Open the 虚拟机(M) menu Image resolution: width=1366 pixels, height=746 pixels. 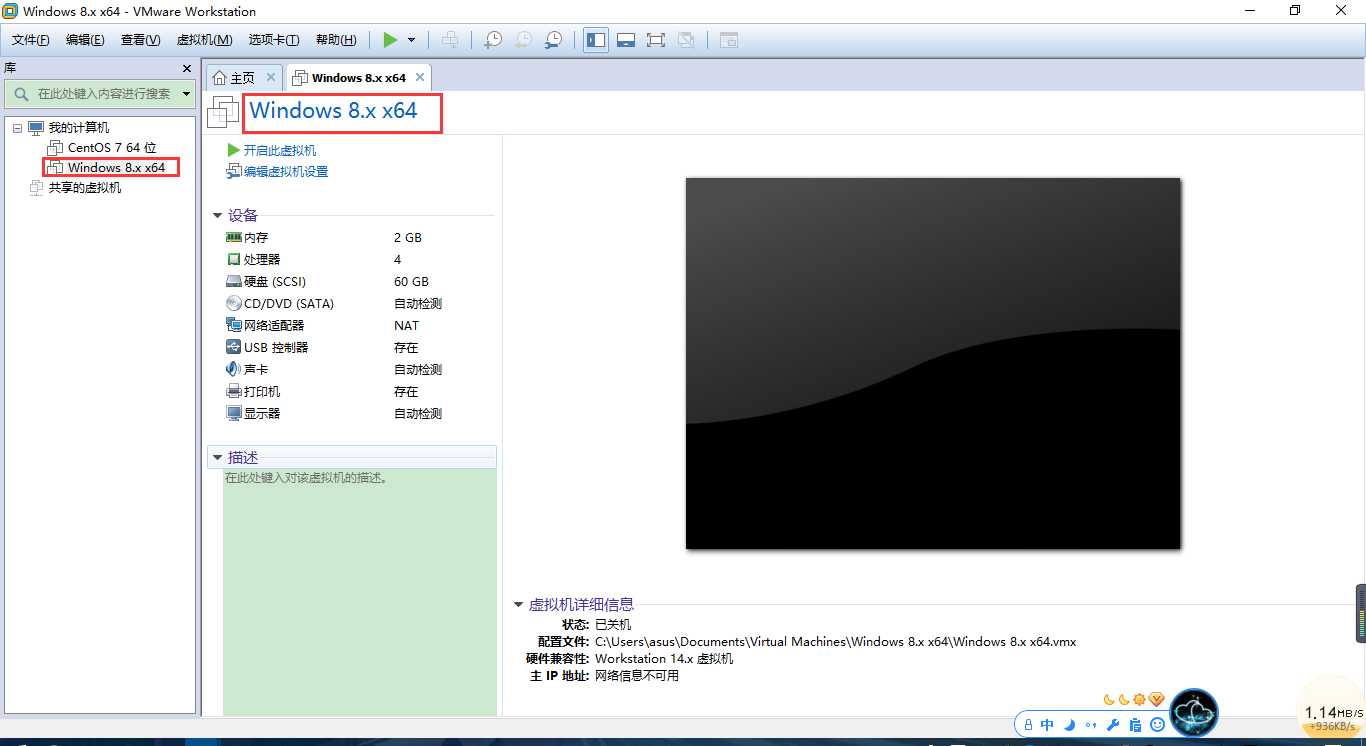[204, 40]
